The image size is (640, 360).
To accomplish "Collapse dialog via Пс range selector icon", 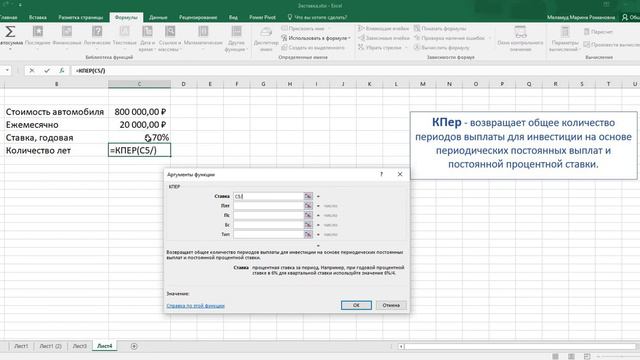I will click(308, 215).
